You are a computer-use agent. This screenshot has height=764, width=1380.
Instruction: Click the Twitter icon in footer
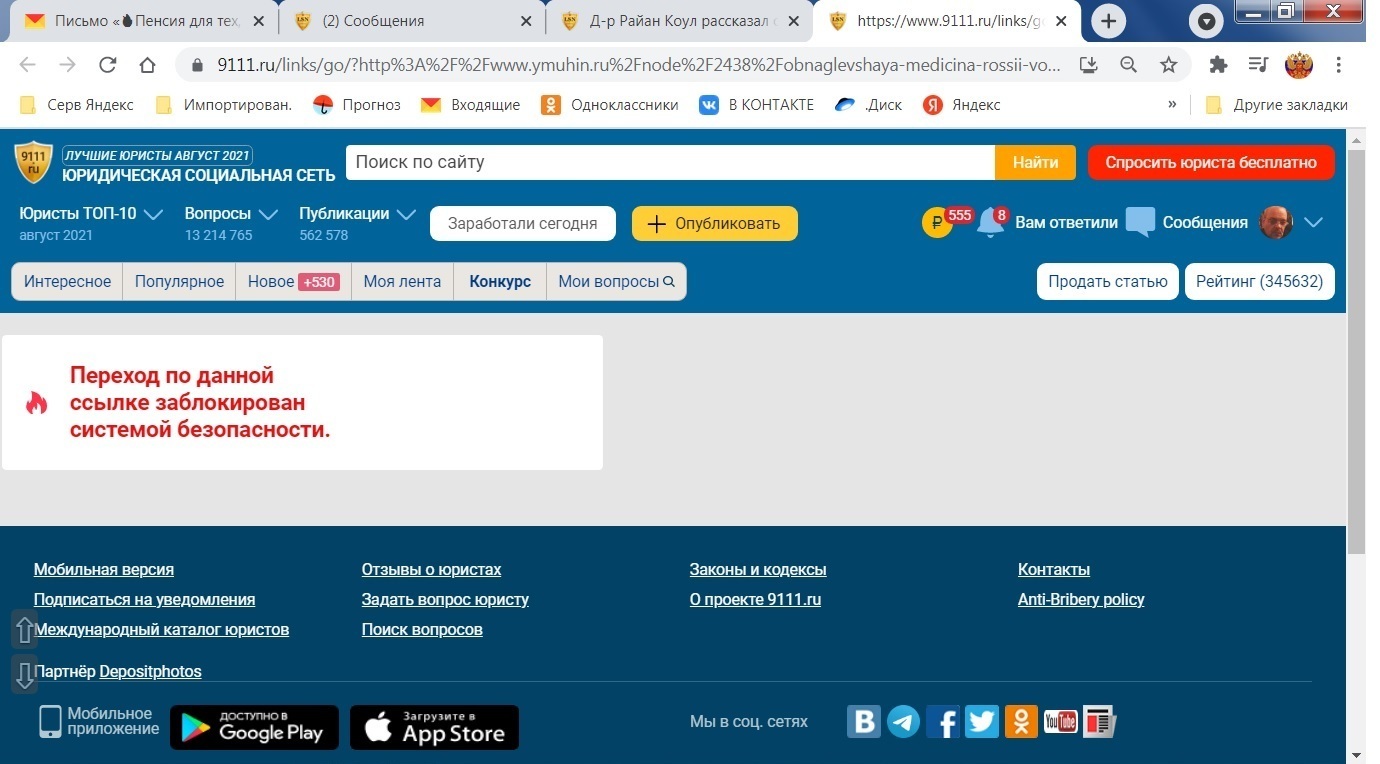pyautogui.click(x=981, y=721)
